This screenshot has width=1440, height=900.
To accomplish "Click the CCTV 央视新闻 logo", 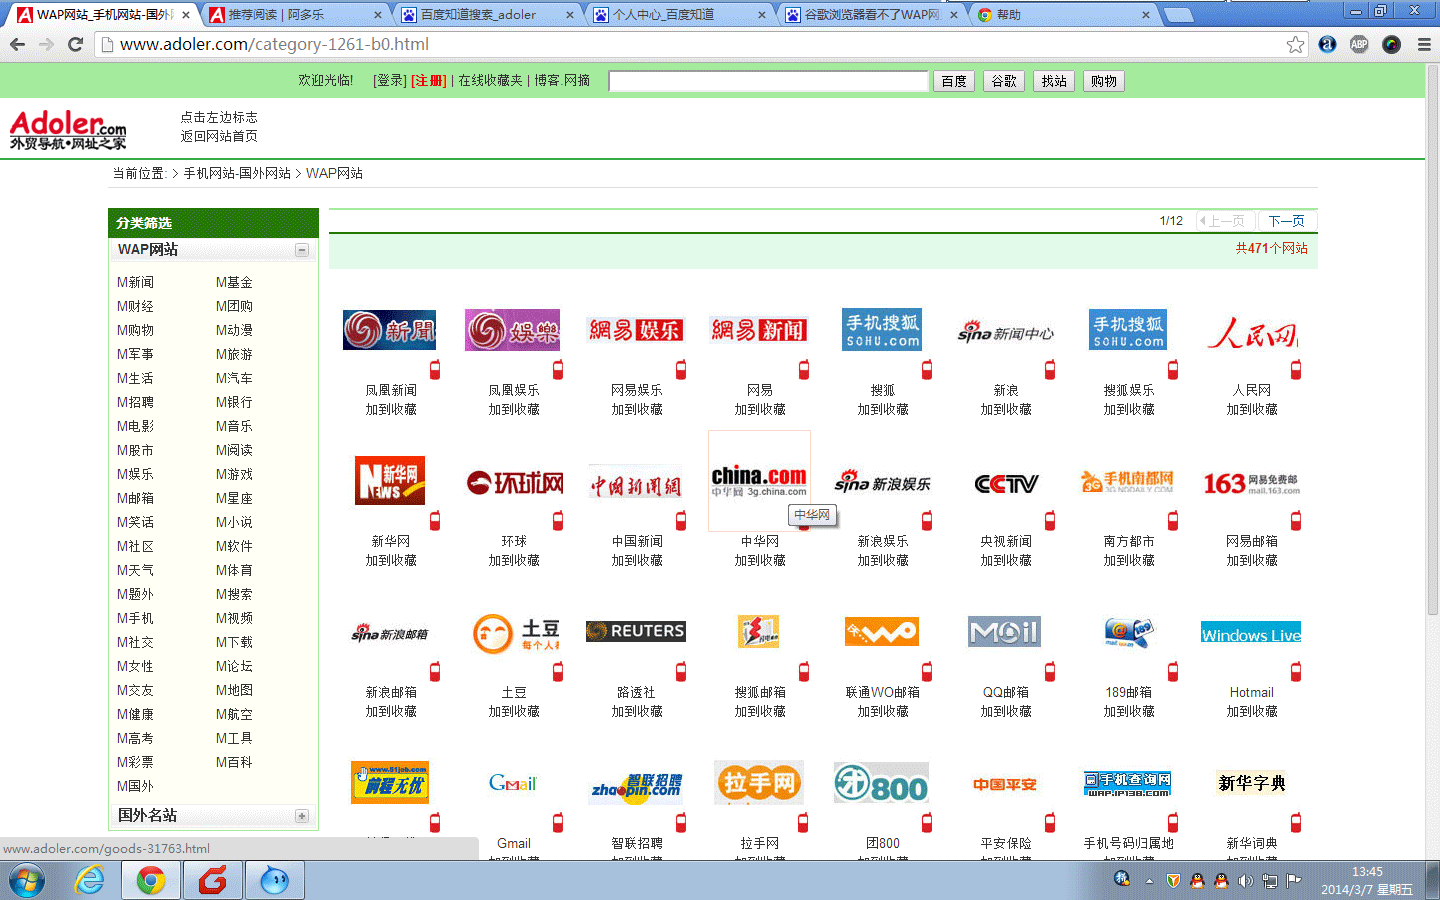I will pyautogui.click(x=1006, y=484).
